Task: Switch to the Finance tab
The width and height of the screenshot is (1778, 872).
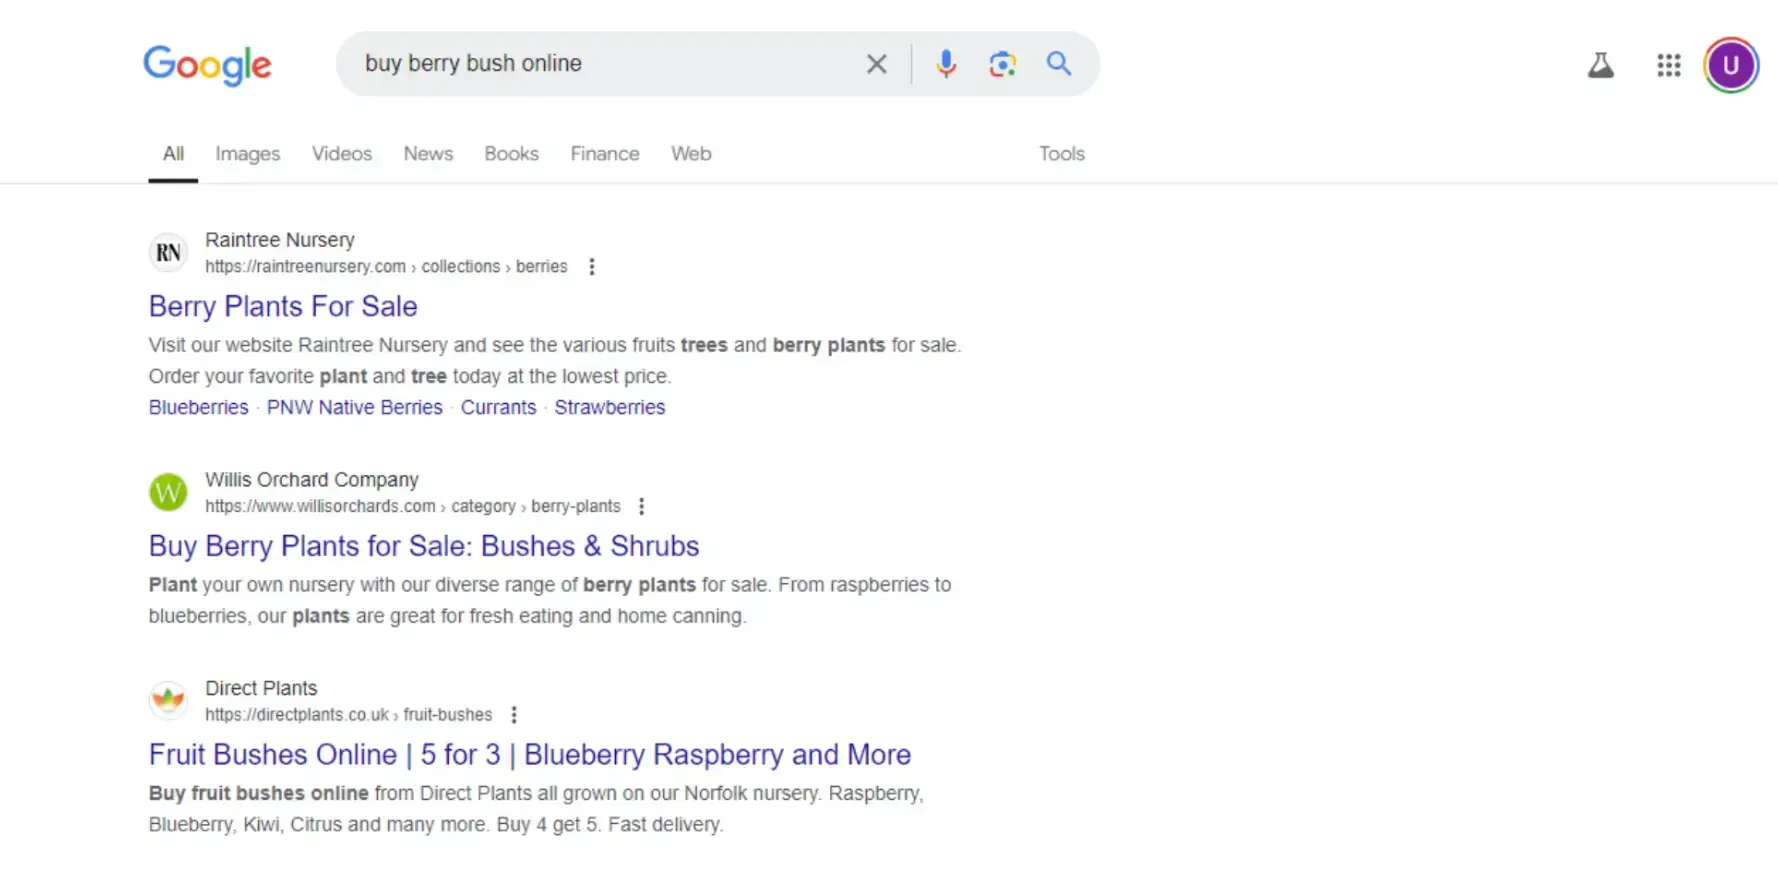Action: click(x=605, y=154)
